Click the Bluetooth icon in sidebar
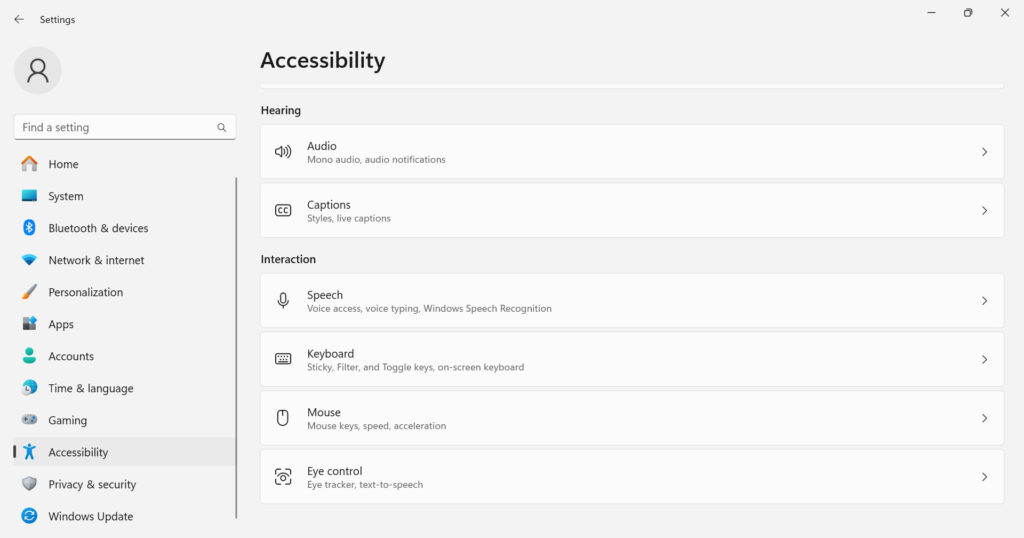This screenshot has height=538, width=1024. click(x=29, y=228)
